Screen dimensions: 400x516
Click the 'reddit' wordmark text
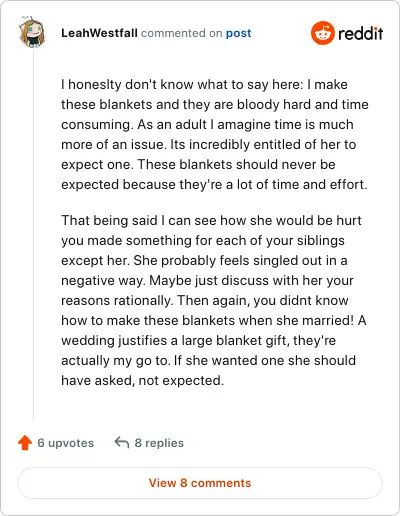[360, 33]
